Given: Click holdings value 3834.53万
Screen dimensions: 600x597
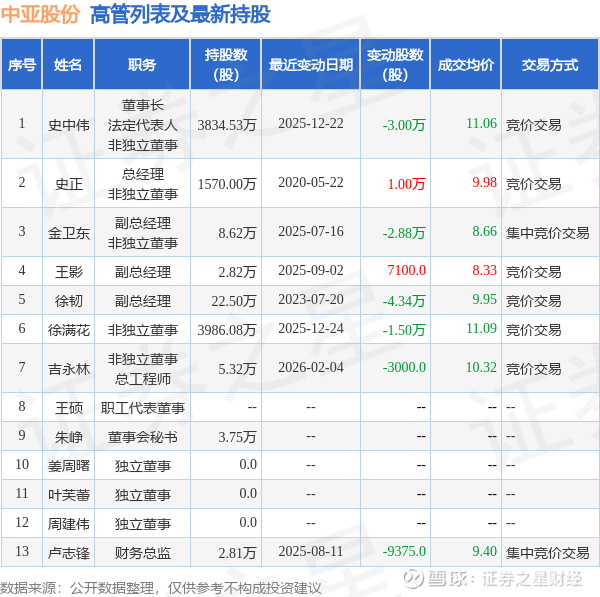Looking at the screenshot, I should coord(227,125).
